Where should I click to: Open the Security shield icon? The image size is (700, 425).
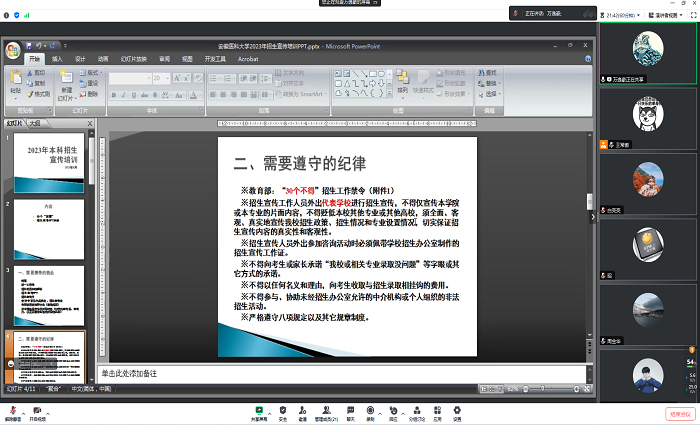click(x=283, y=410)
